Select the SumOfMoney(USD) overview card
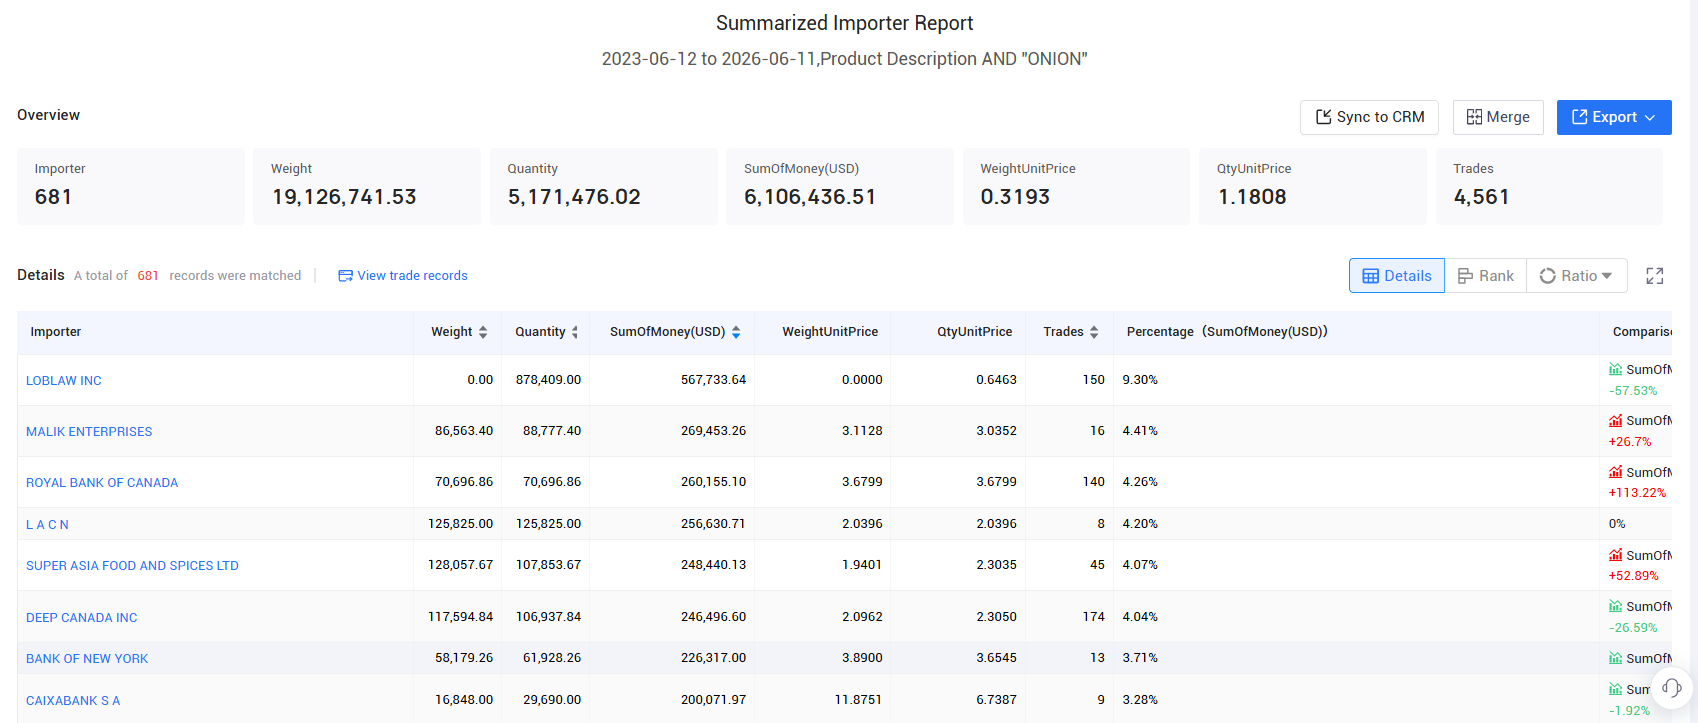Viewport: 1698px width, 723px height. tap(840, 186)
